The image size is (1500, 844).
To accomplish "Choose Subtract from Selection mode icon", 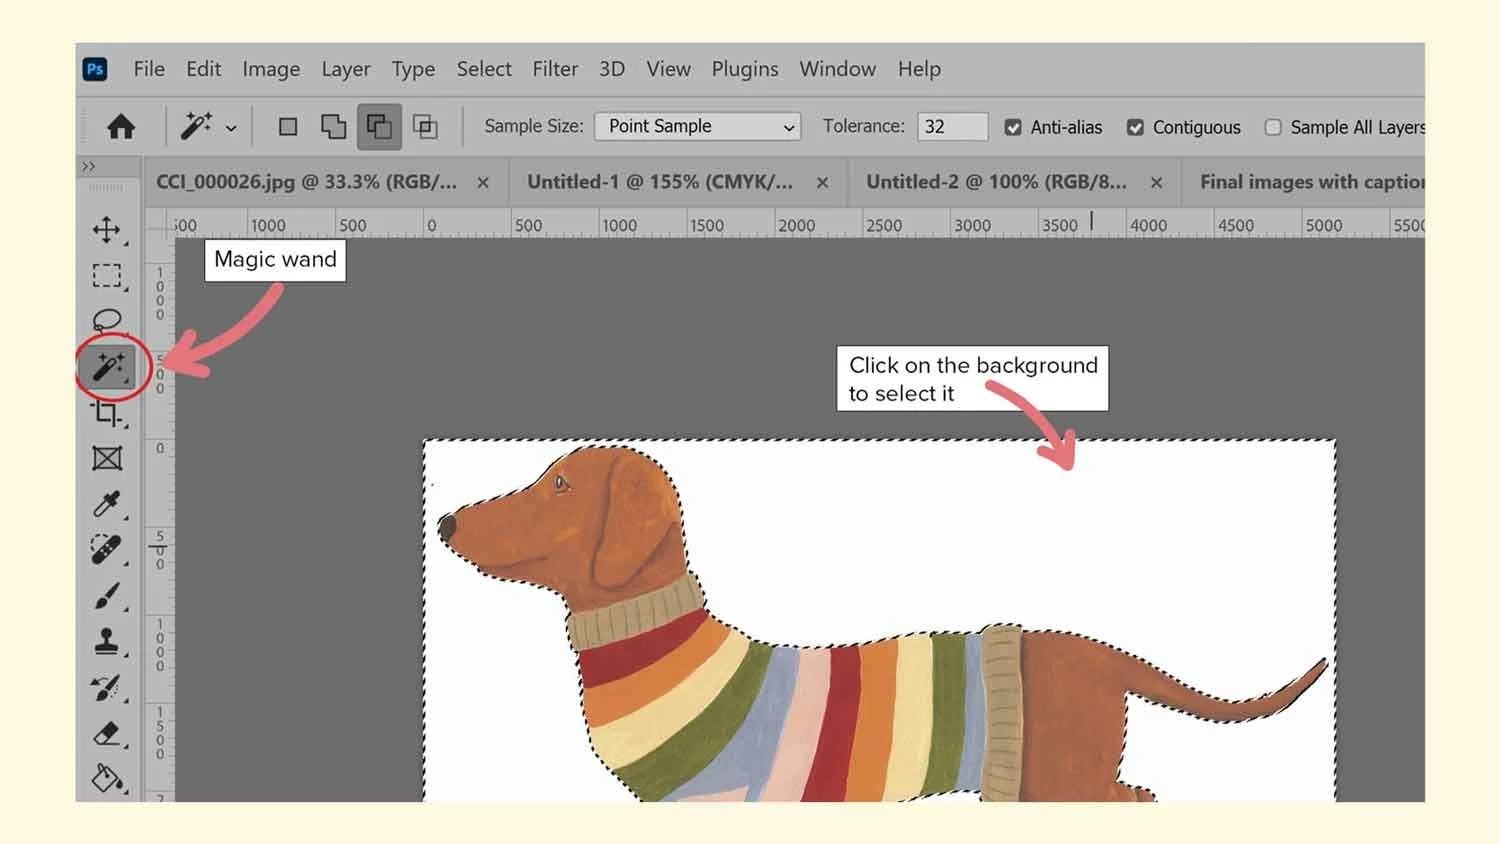I will (379, 127).
